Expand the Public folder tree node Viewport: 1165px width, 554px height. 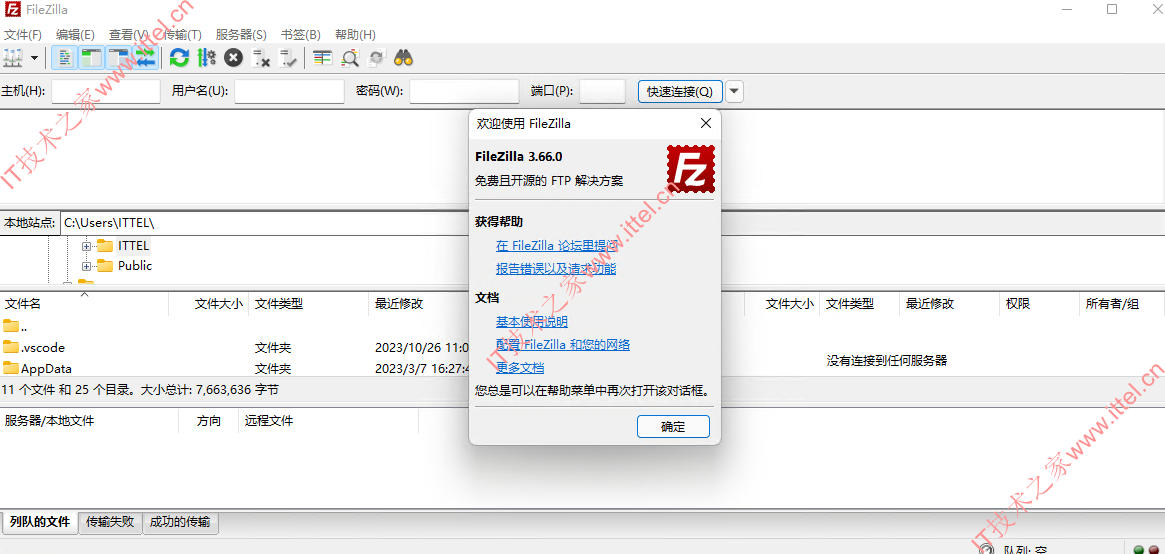[x=86, y=266]
